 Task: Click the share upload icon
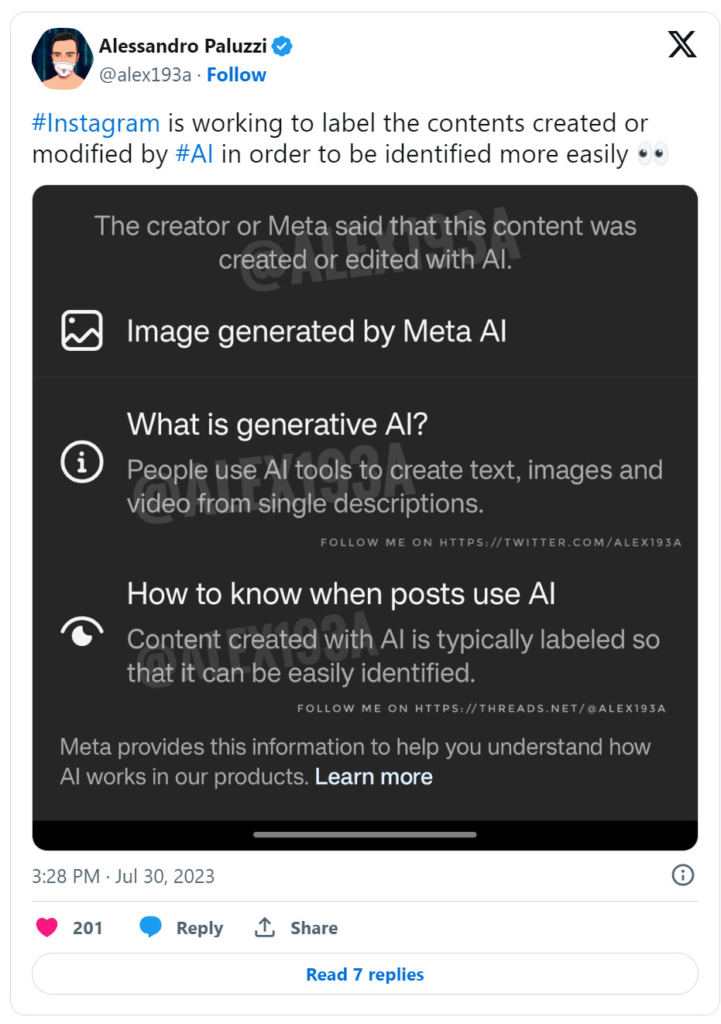(x=265, y=928)
